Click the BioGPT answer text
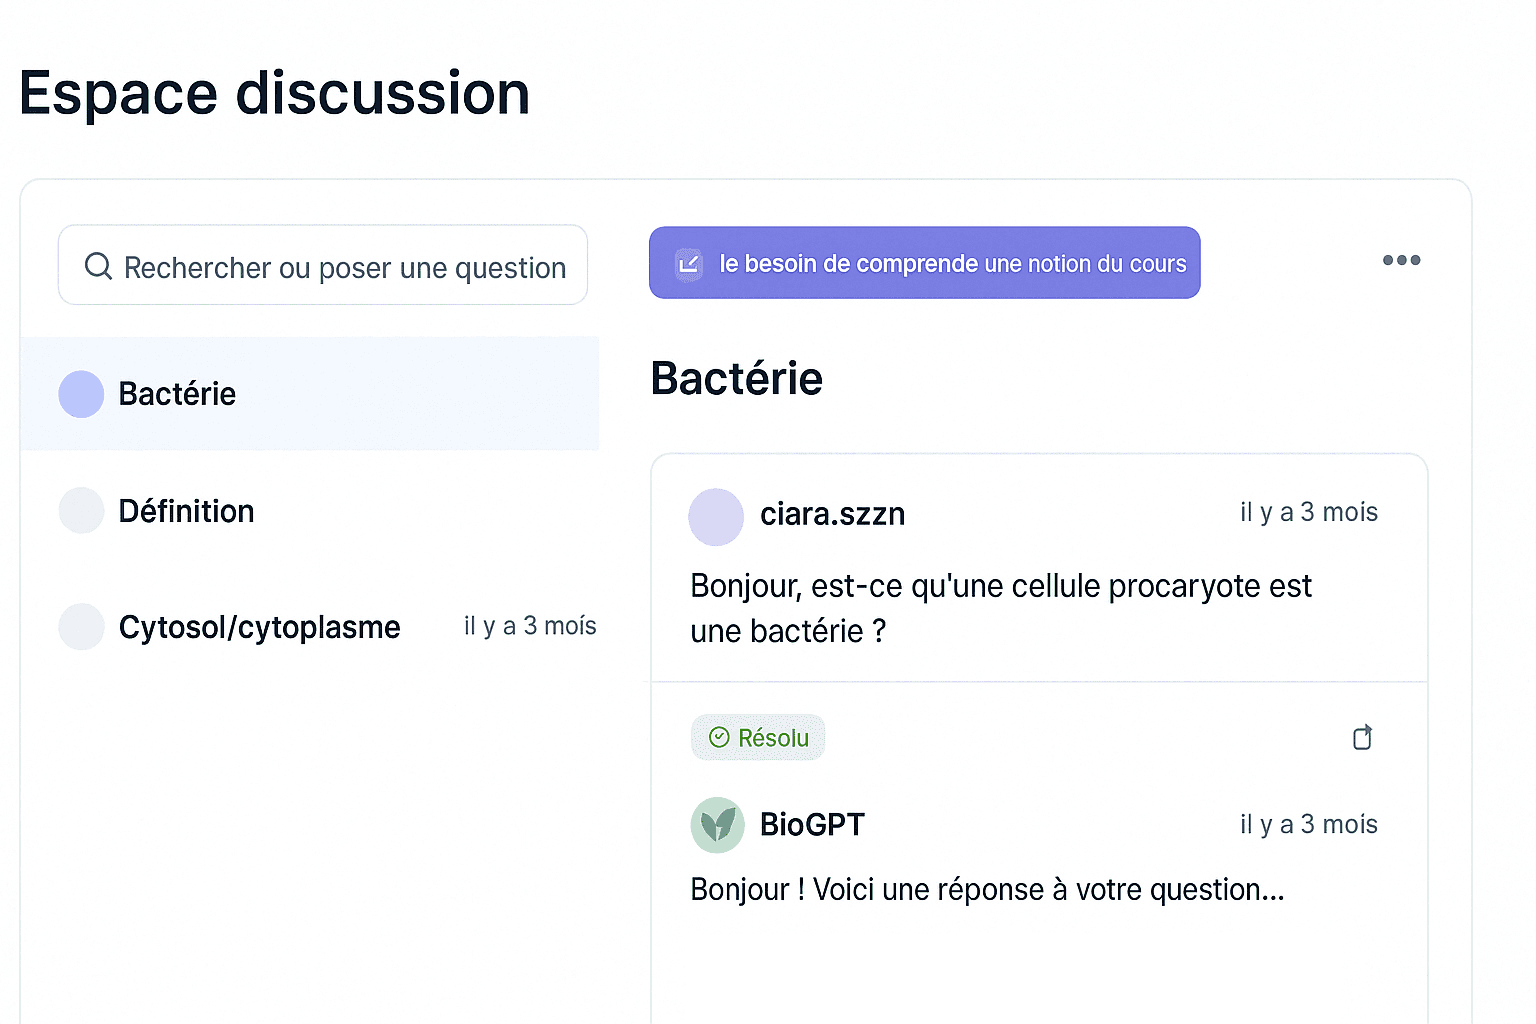Screen dimensions: 1536x1024 987,889
